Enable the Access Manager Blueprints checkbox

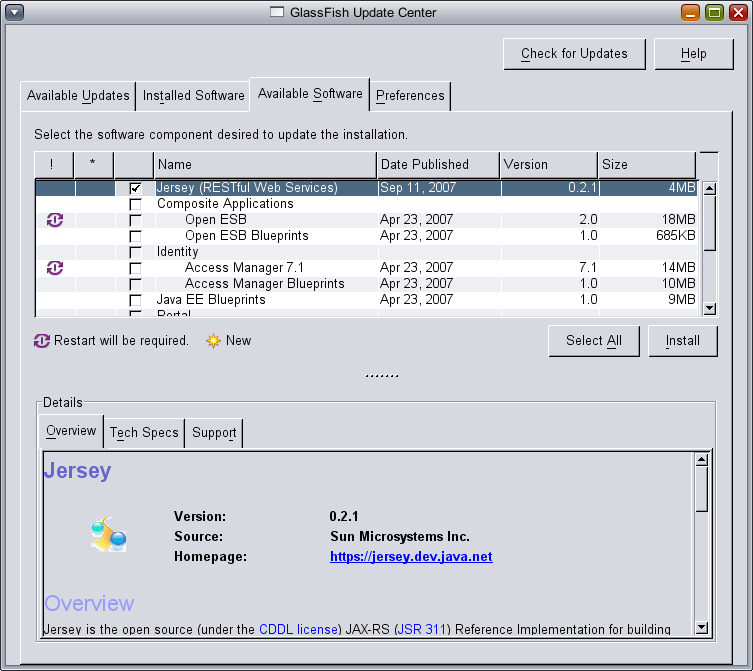pos(135,284)
